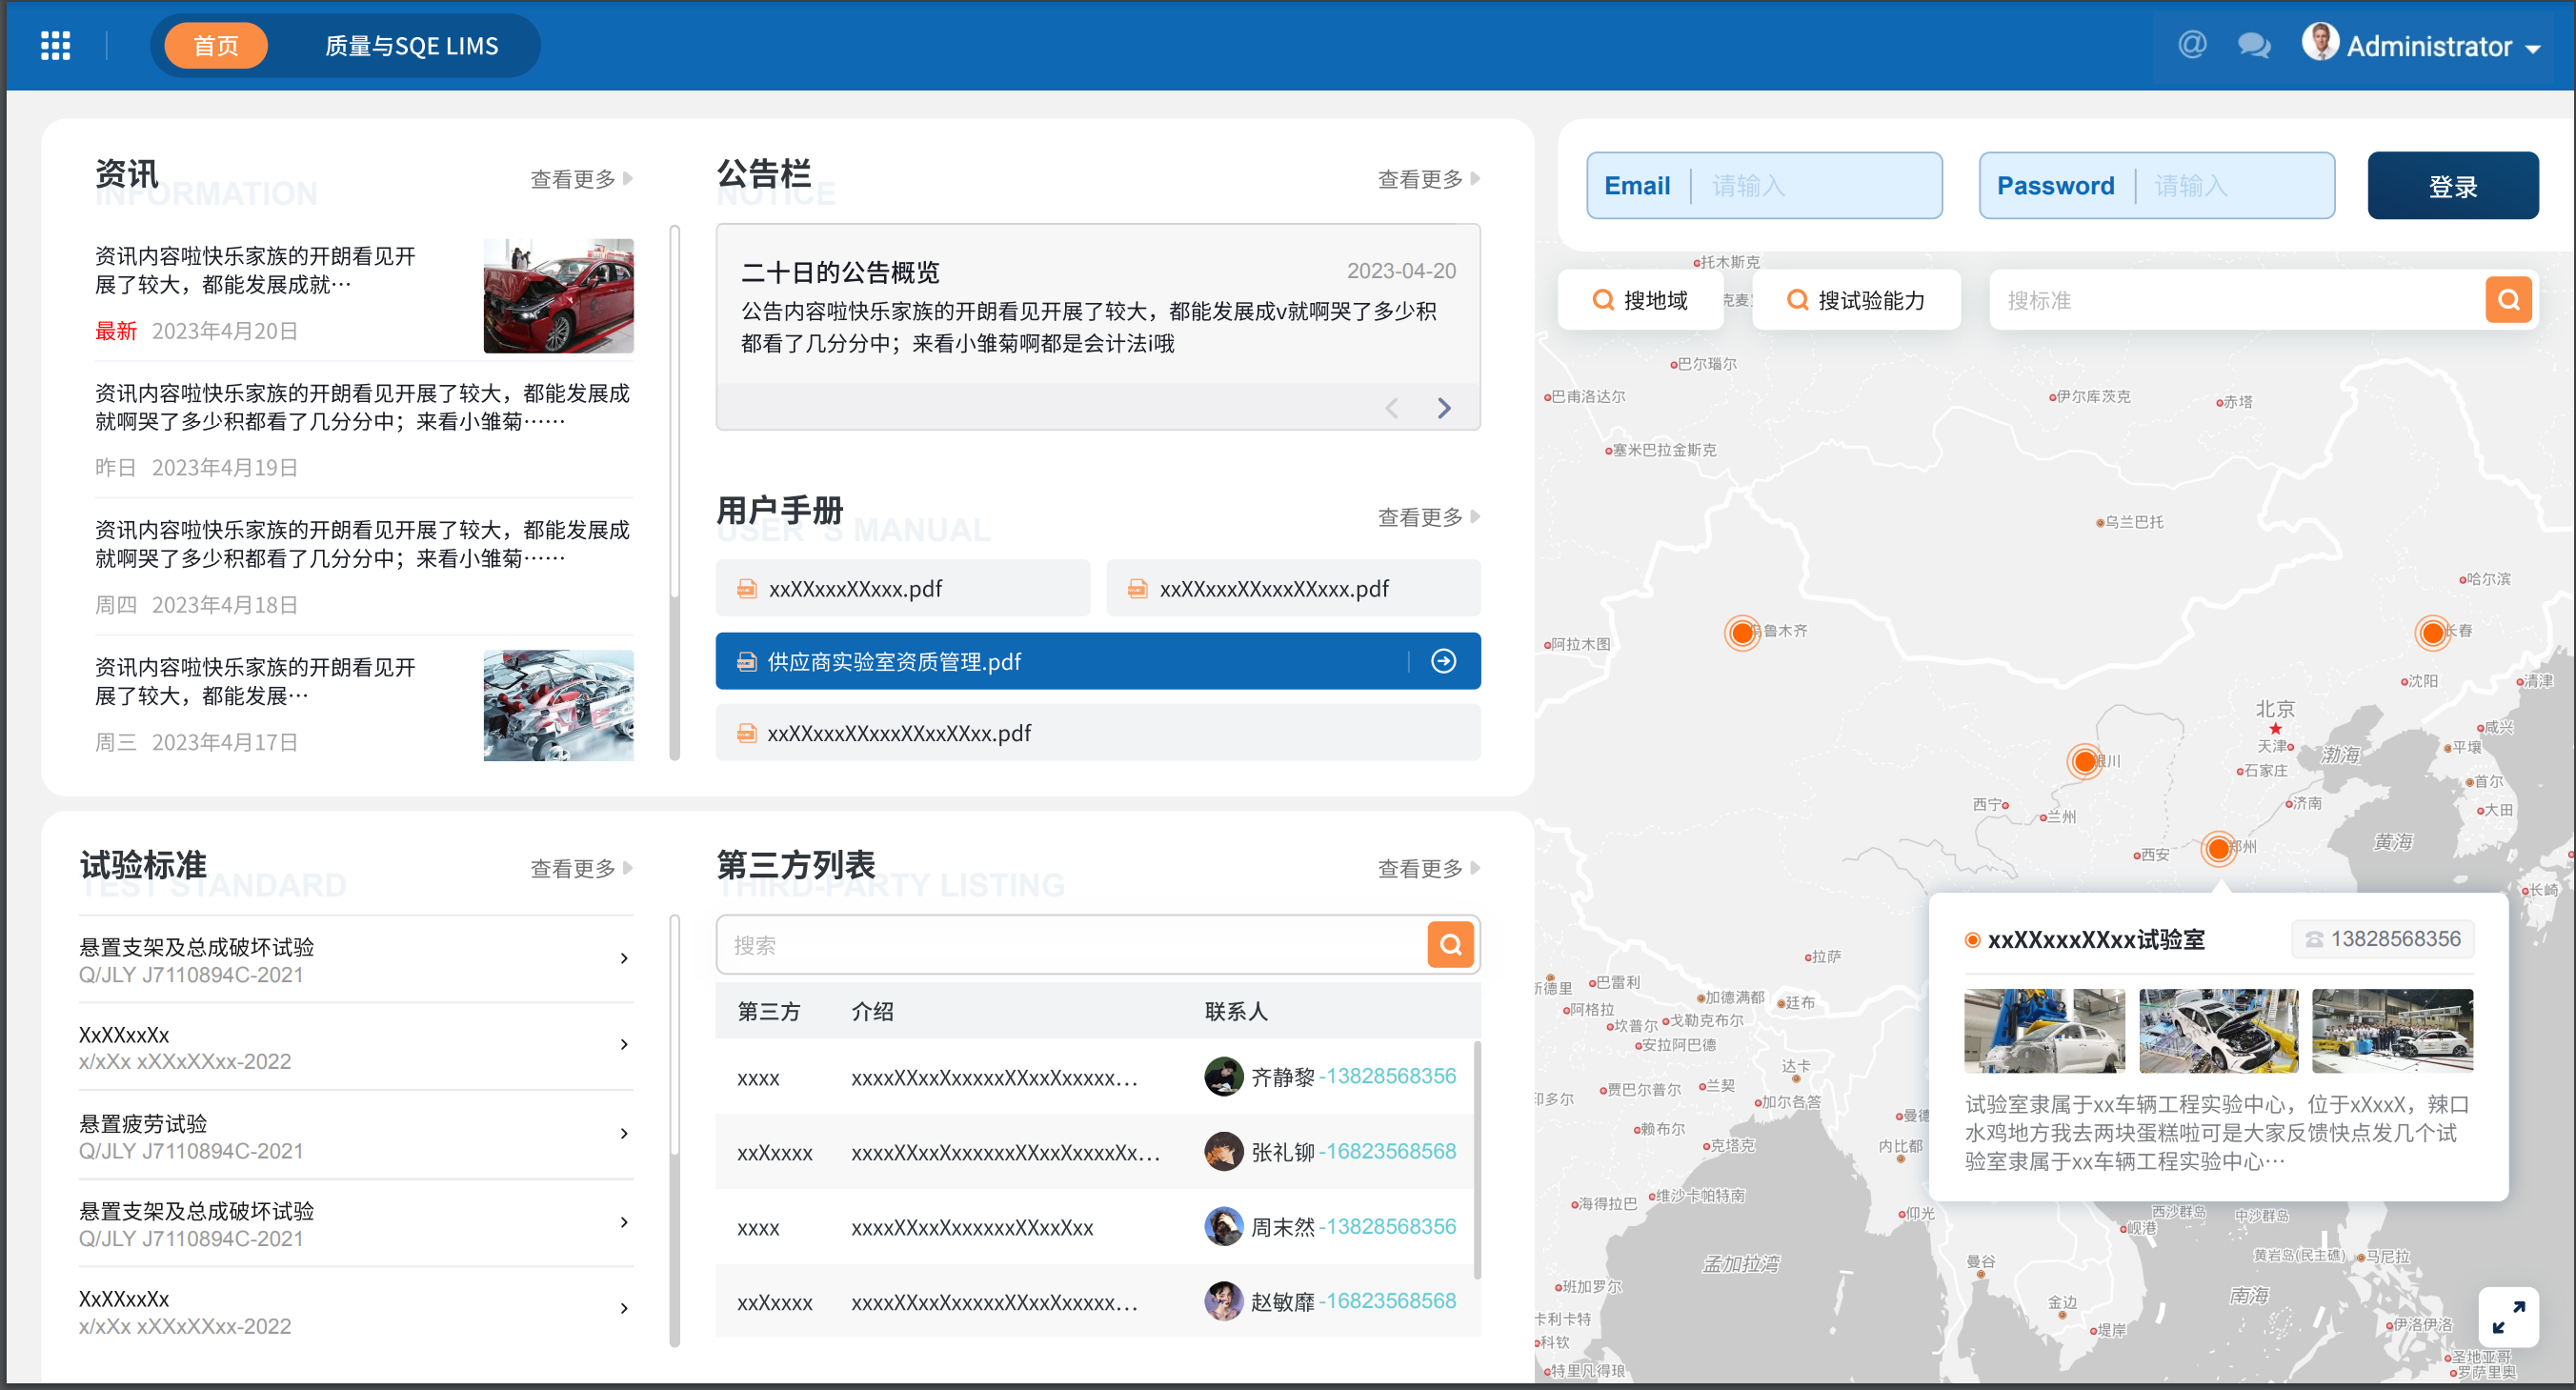Click the 搜试验能力 capability search button
This screenshot has width=2576, height=1390.
[1856, 300]
